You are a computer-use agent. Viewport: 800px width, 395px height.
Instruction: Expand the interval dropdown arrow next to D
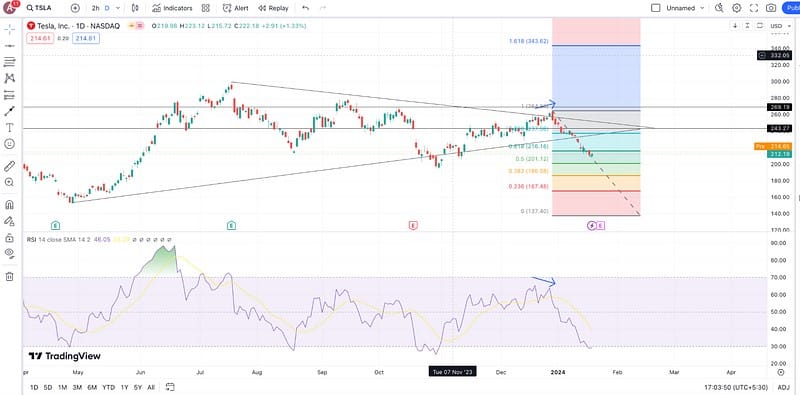(118, 8)
